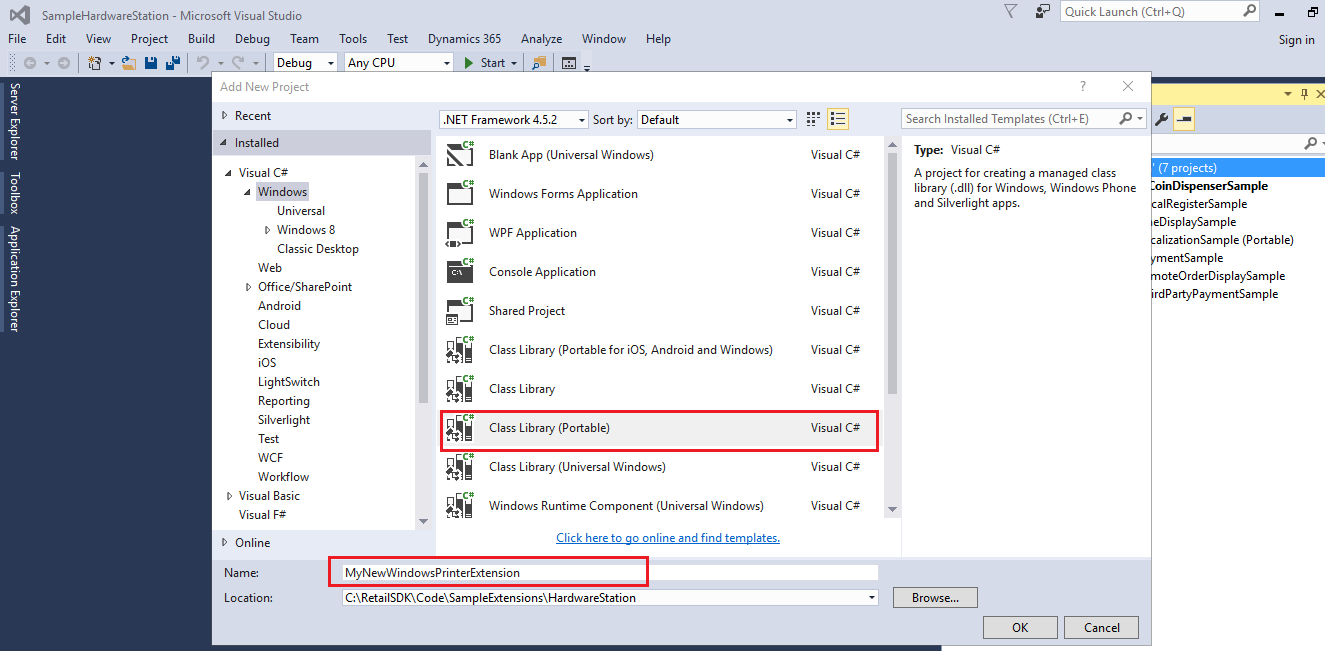
Task: Click the toolbar window icon after Find in Files
Action: (x=569, y=62)
